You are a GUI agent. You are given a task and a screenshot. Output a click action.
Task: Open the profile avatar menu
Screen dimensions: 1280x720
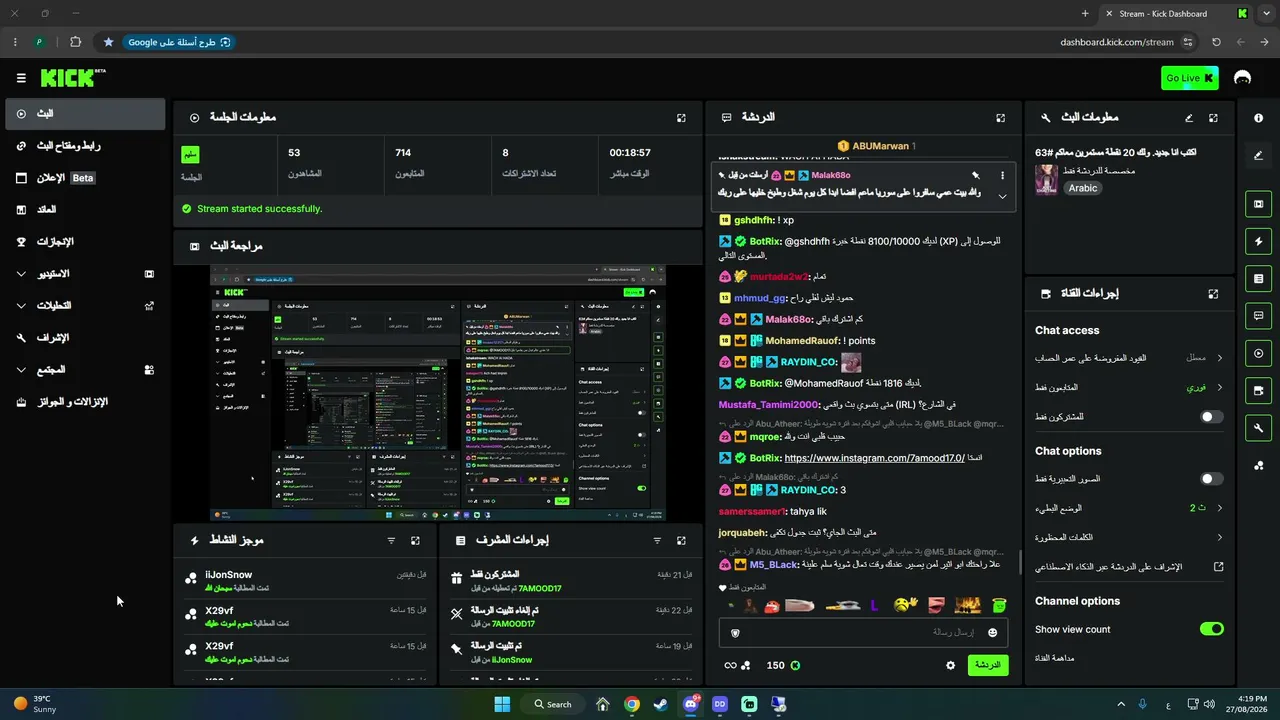tap(1243, 78)
